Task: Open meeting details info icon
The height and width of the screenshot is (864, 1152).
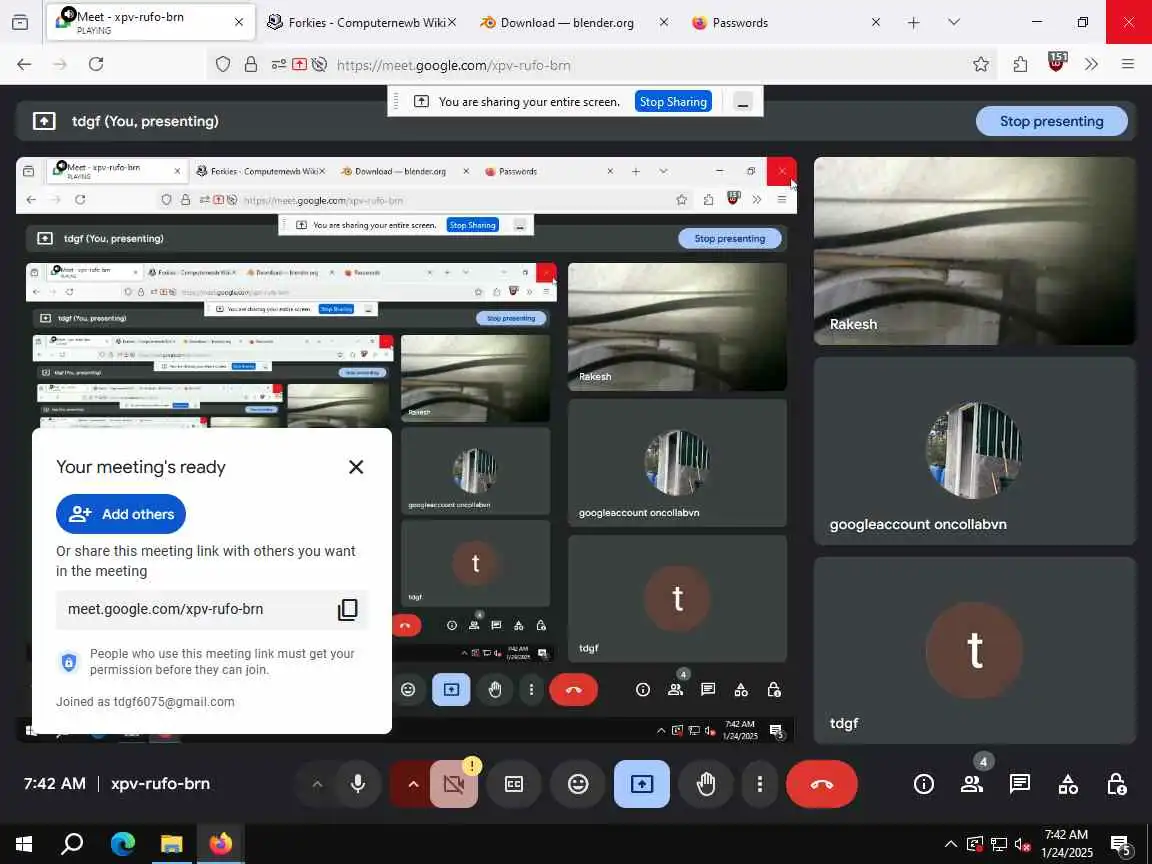Action: (x=924, y=784)
